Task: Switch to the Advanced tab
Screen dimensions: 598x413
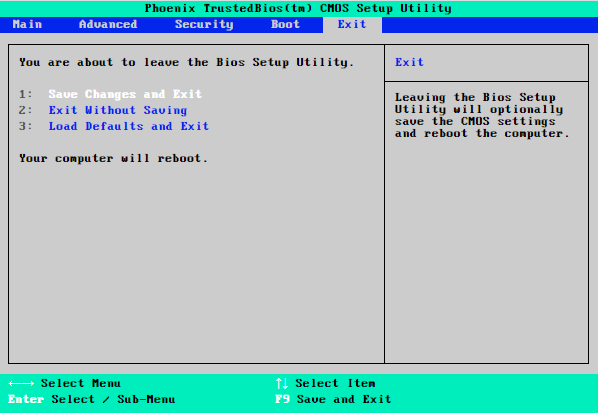Action: [108, 24]
